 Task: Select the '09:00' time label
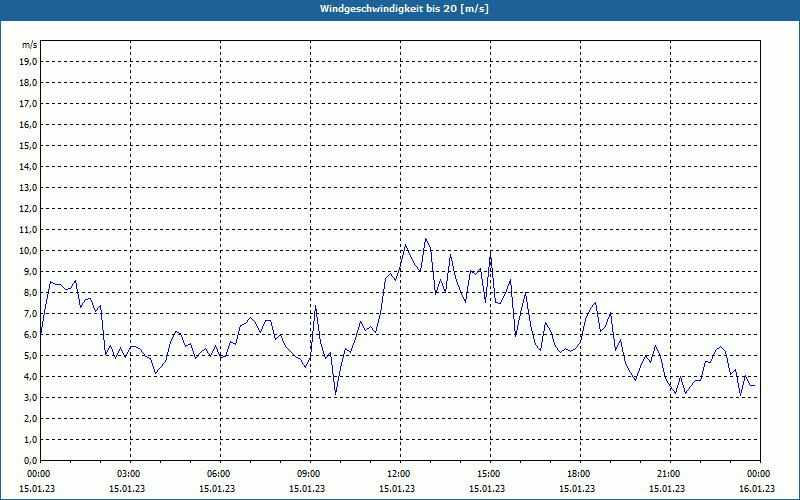pos(307,474)
